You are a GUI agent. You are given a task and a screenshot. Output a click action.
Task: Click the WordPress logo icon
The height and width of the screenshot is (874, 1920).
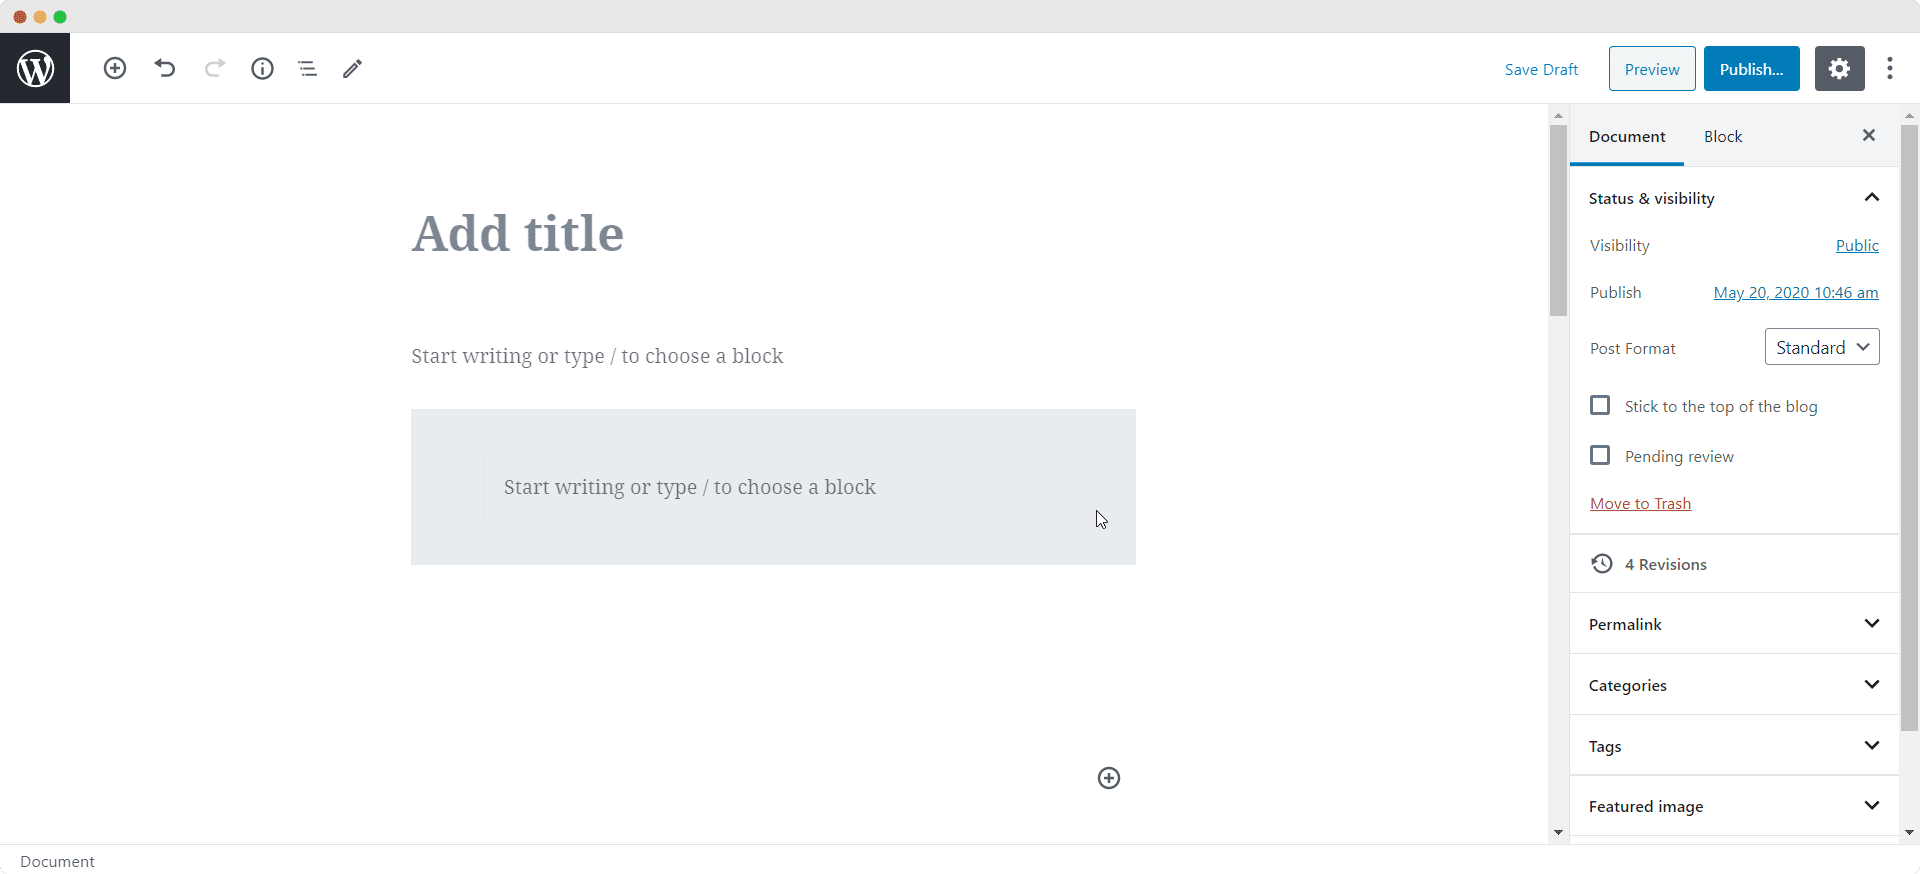coord(35,68)
